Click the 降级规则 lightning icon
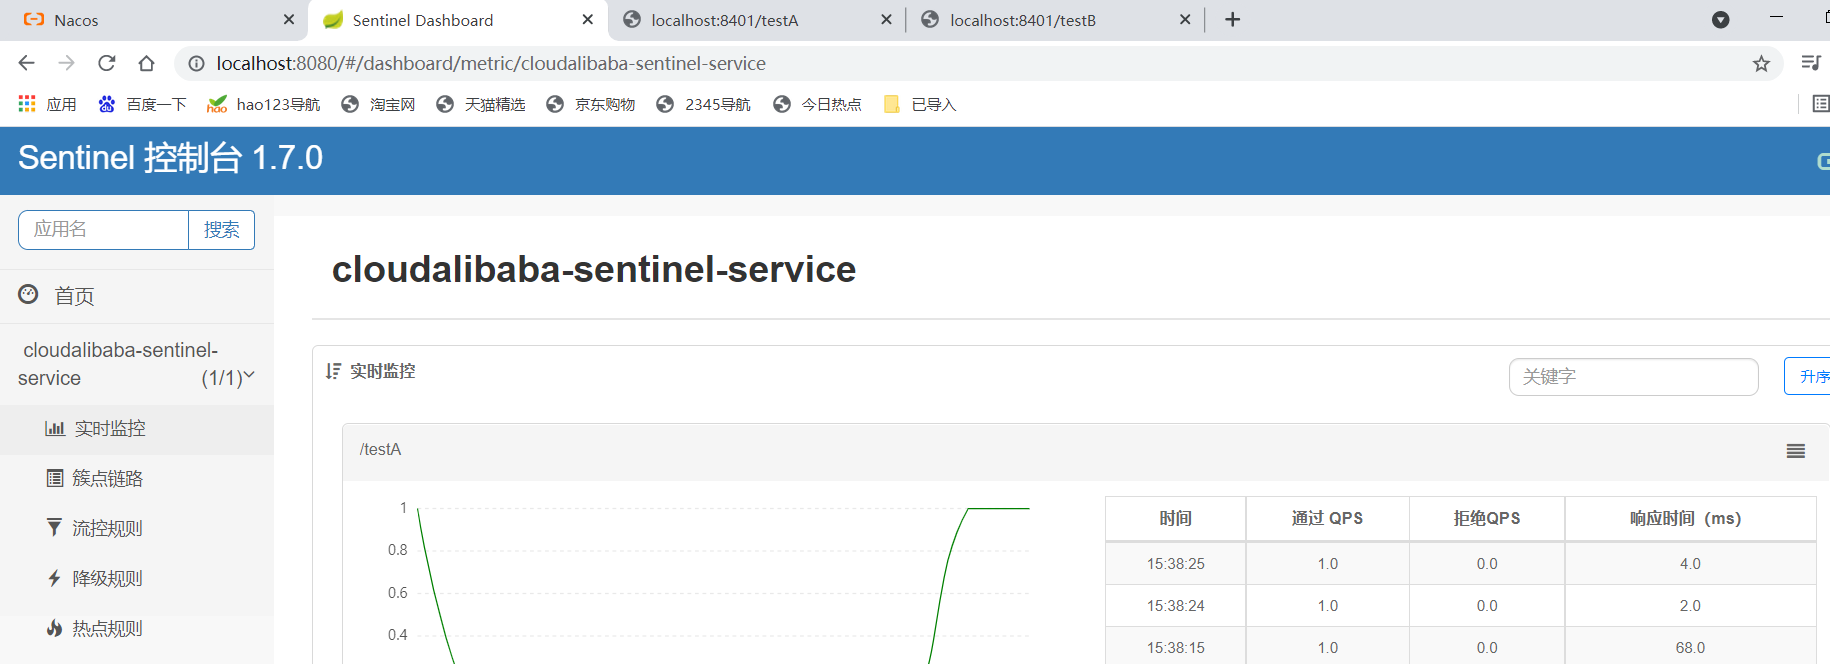The height and width of the screenshot is (664, 1830). pyautogui.click(x=54, y=578)
